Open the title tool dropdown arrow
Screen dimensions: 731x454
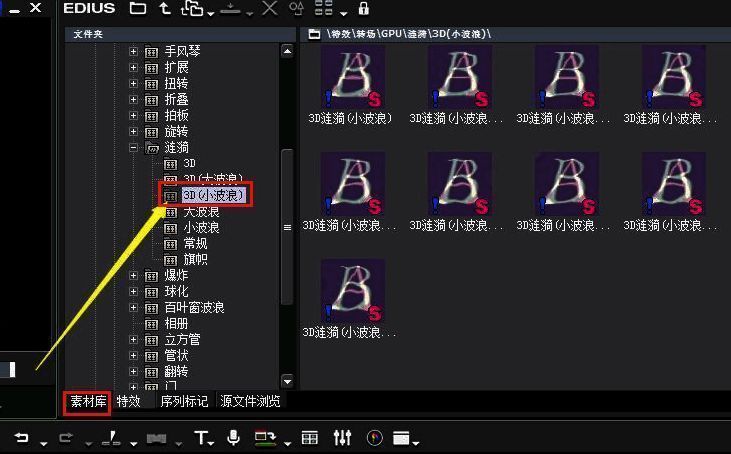click(212, 443)
